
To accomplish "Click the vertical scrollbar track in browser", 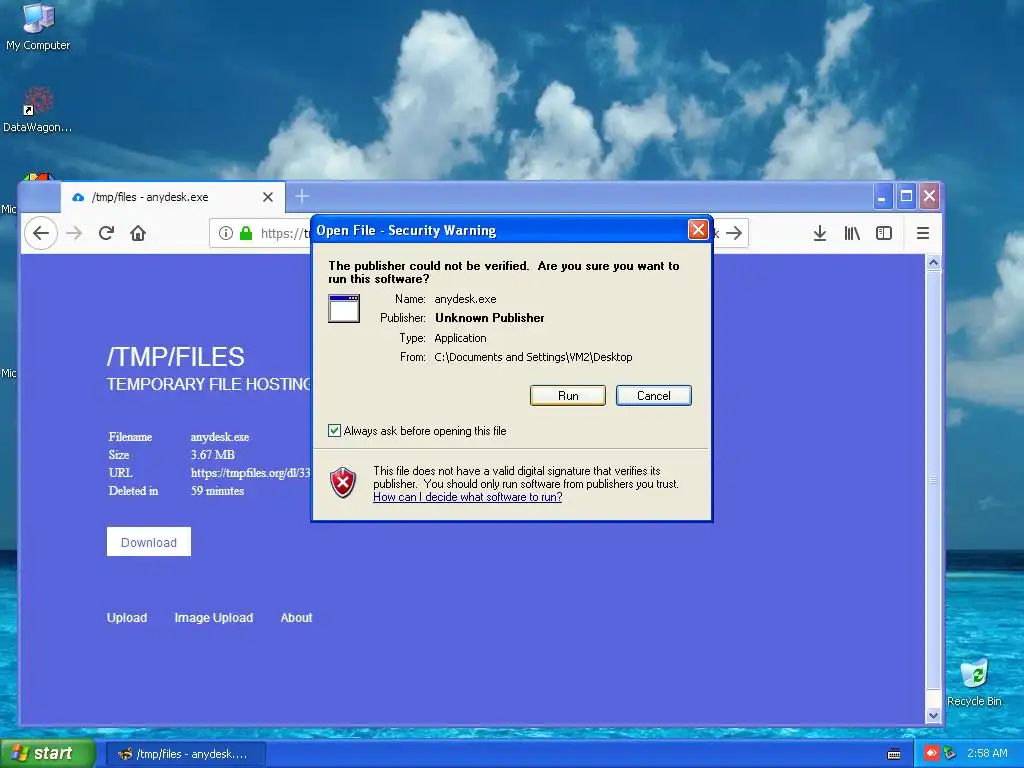I will click(933, 480).
